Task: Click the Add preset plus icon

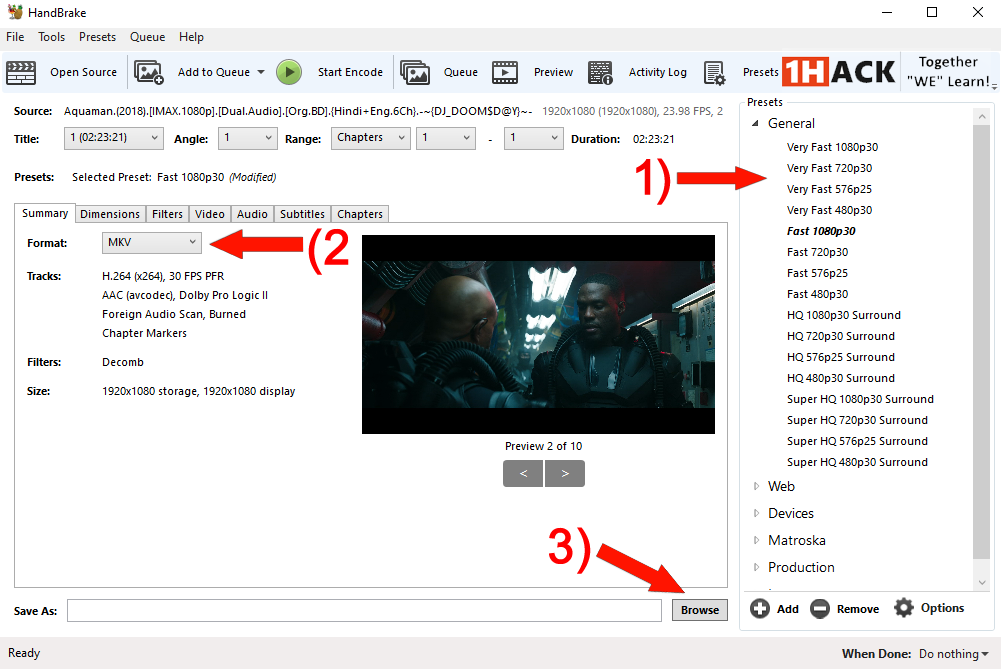Action: (x=760, y=608)
